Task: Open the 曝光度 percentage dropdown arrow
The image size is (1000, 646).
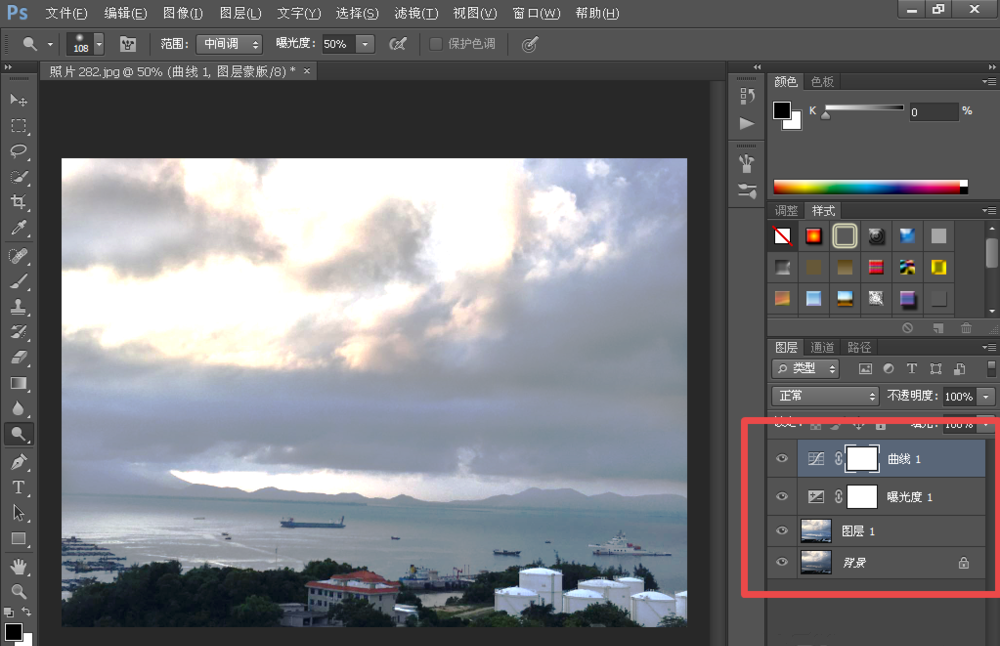Action: point(365,44)
